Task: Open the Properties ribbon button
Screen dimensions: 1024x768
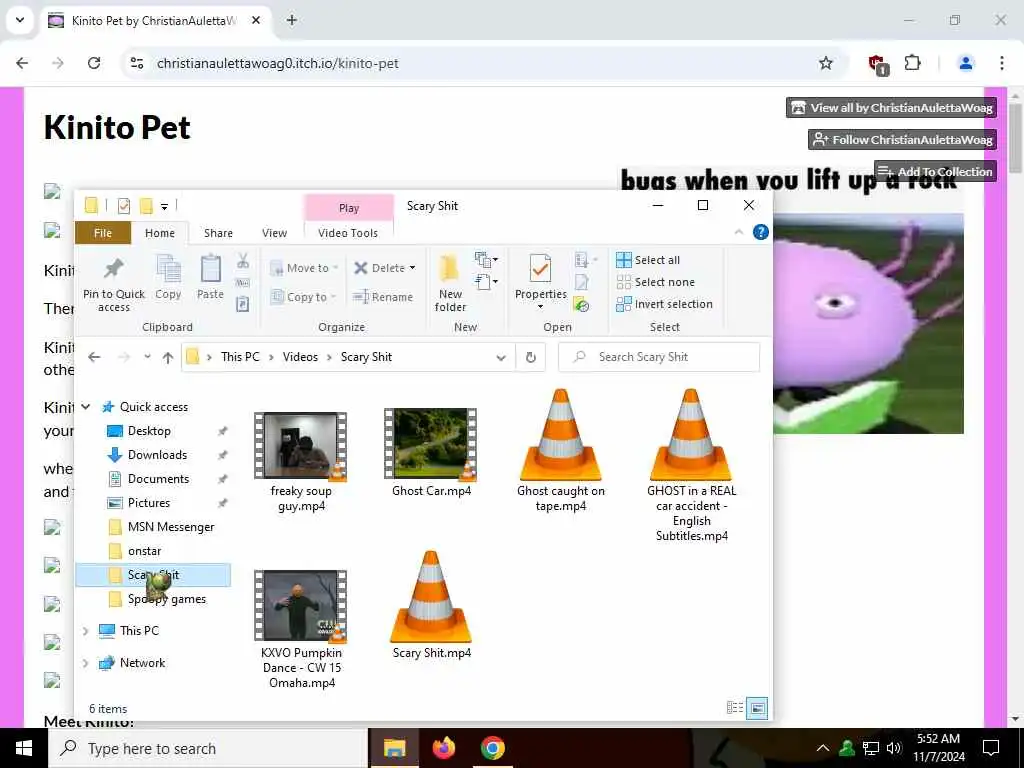Action: click(x=540, y=281)
